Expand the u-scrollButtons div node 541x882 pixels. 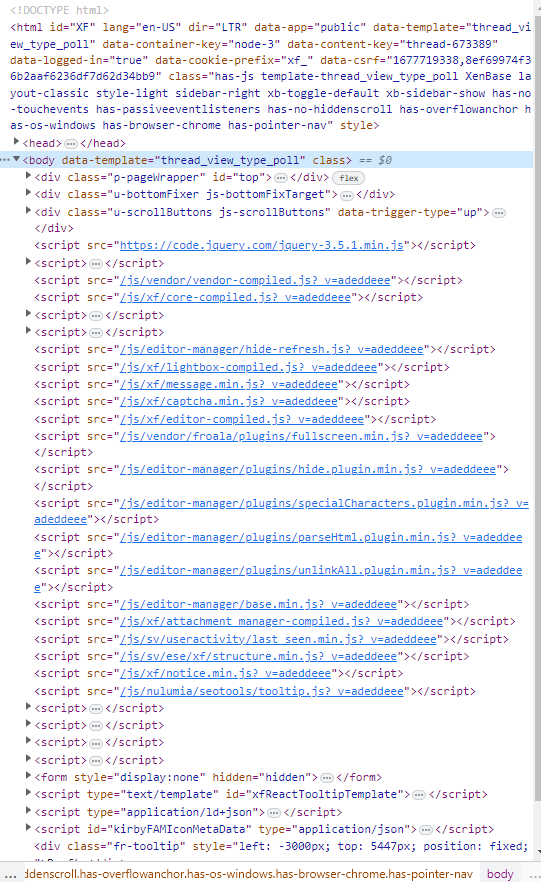(28, 211)
